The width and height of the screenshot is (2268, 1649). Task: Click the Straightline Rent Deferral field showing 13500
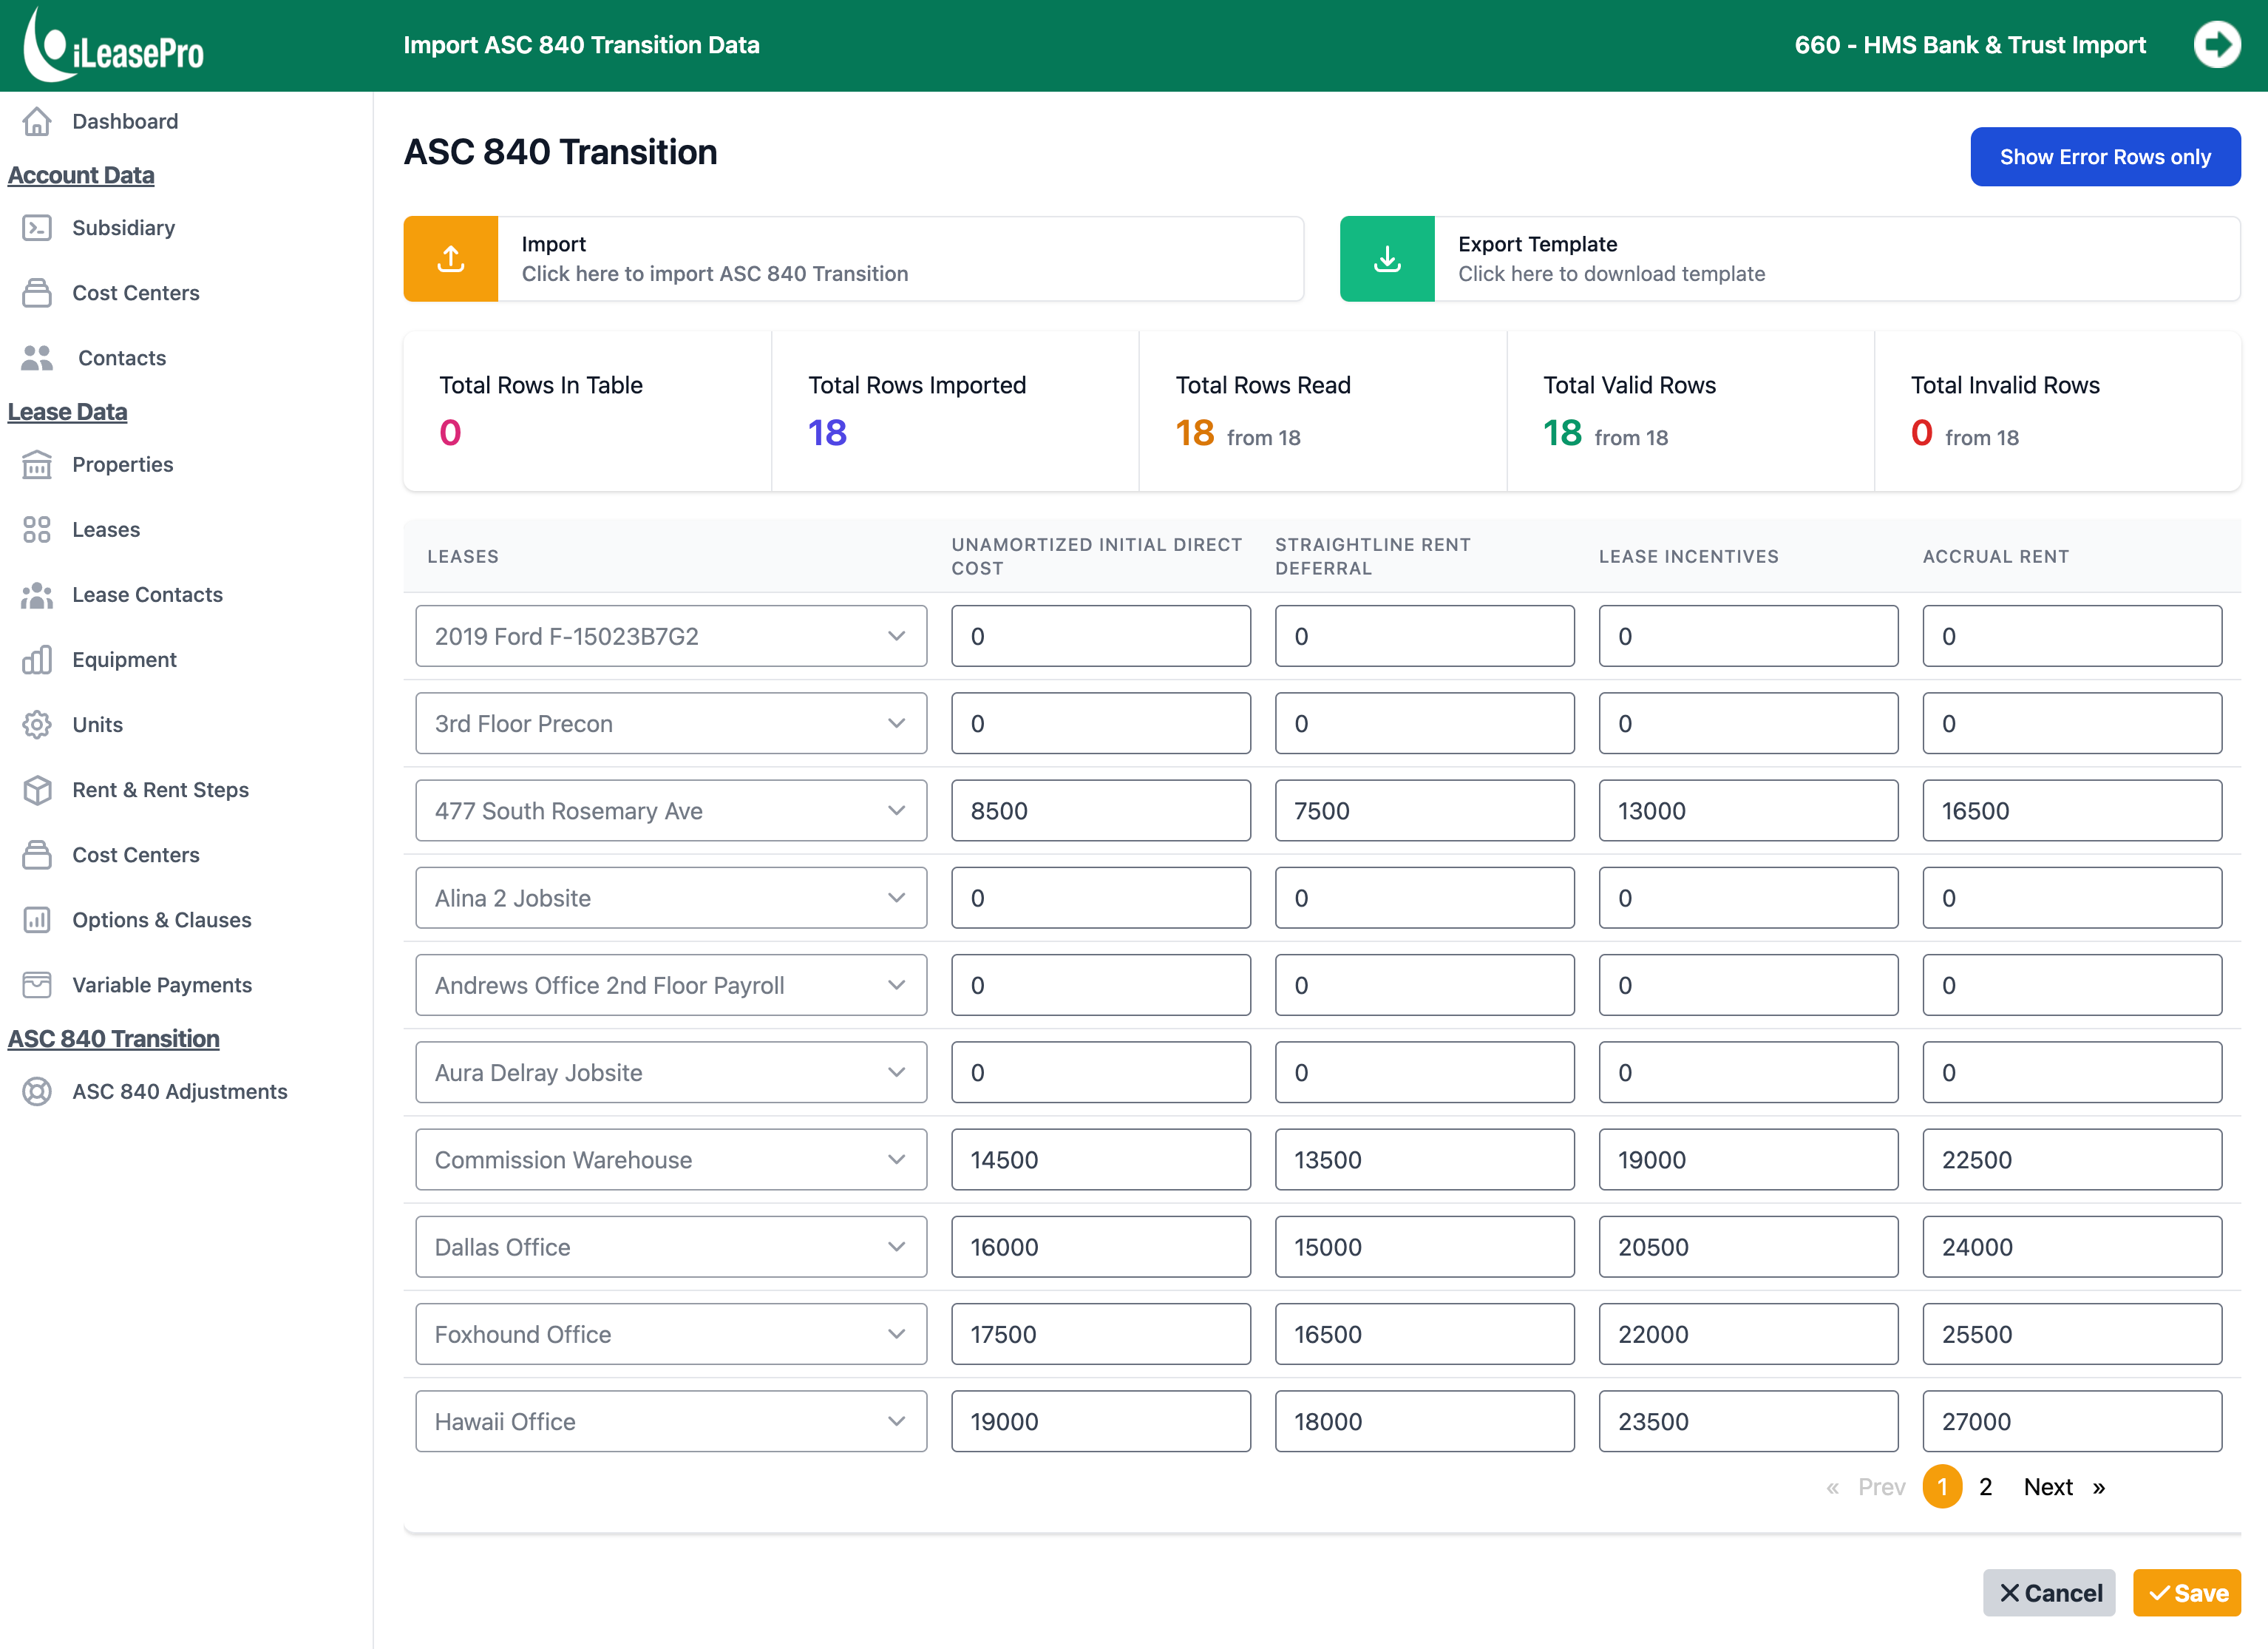[x=1425, y=1160]
